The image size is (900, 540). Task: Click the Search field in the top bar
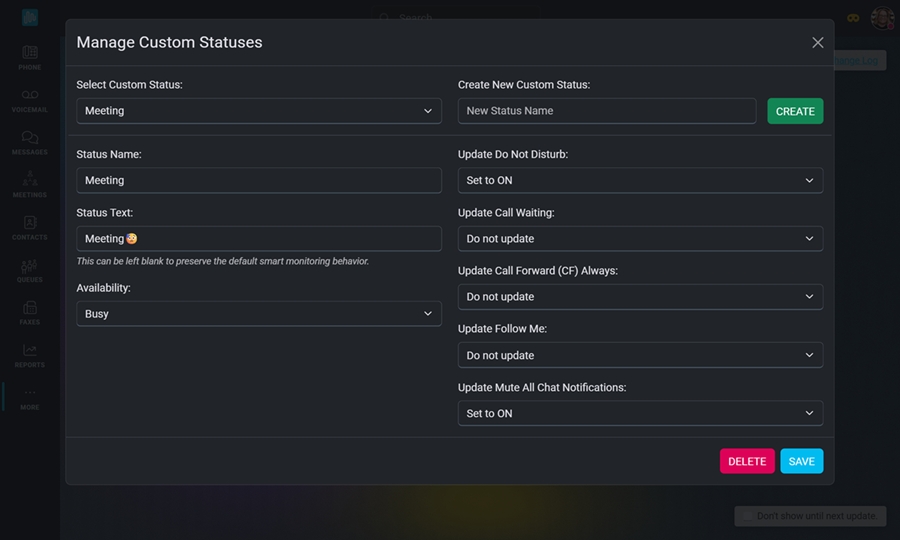(456, 17)
